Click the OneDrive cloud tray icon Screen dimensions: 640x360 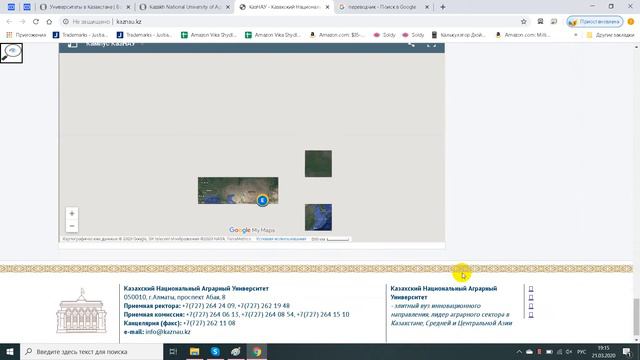(x=529, y=352)
